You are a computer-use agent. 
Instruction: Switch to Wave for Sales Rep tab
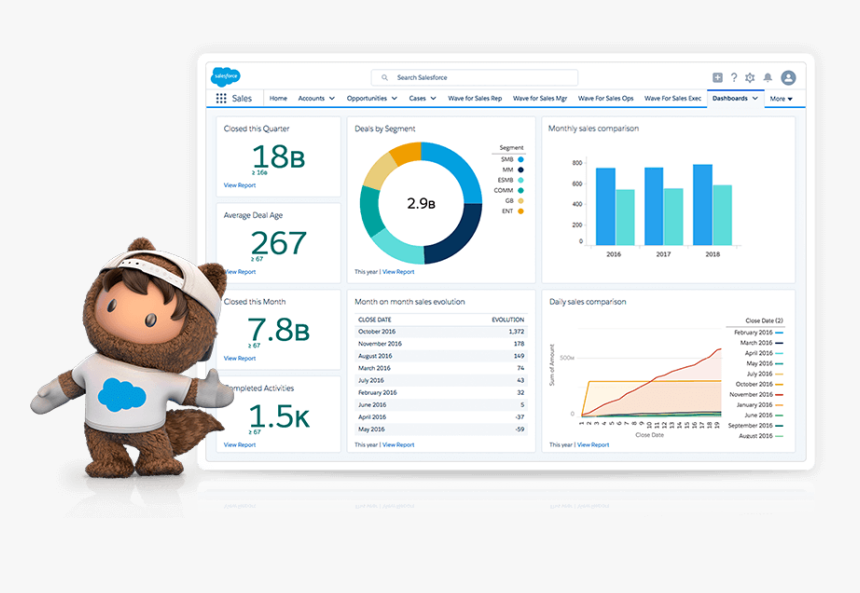[475, 98]
